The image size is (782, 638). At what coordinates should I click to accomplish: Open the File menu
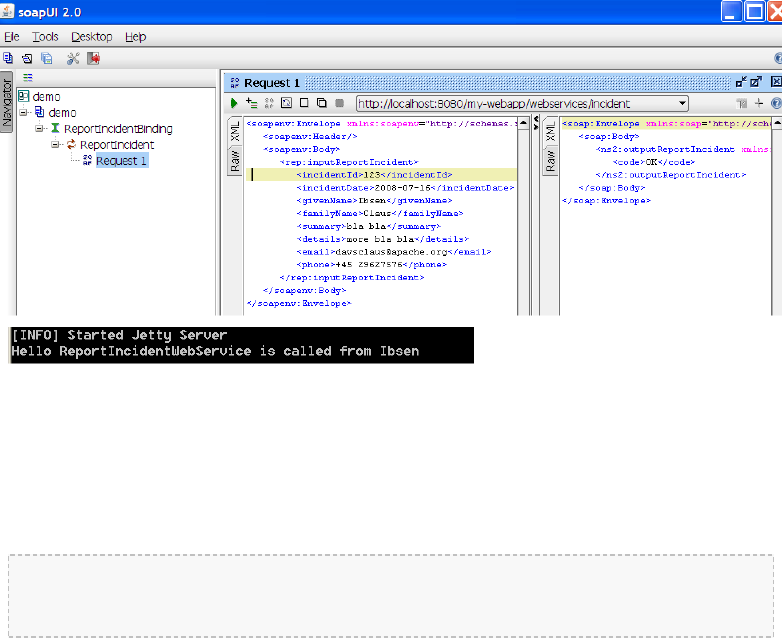coord(11,37)
